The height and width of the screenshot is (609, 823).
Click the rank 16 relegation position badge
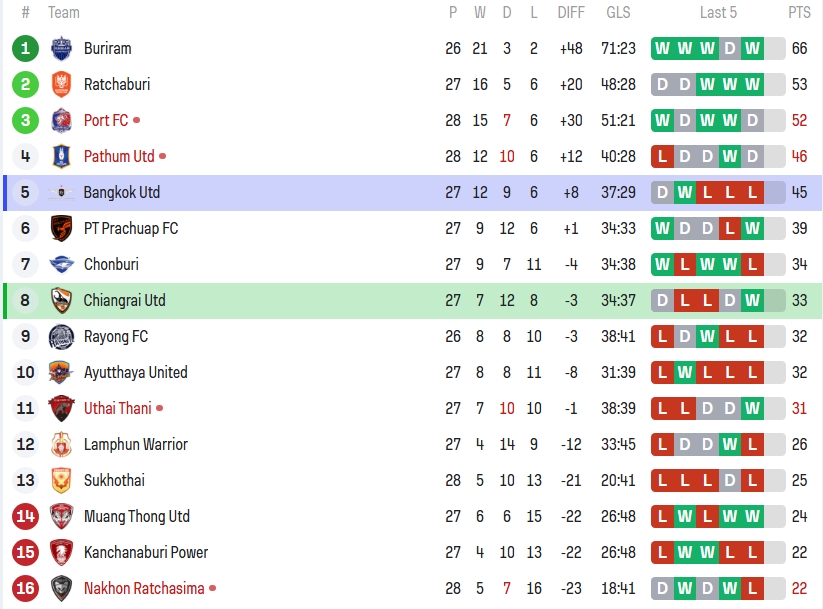tap(26, 588)
